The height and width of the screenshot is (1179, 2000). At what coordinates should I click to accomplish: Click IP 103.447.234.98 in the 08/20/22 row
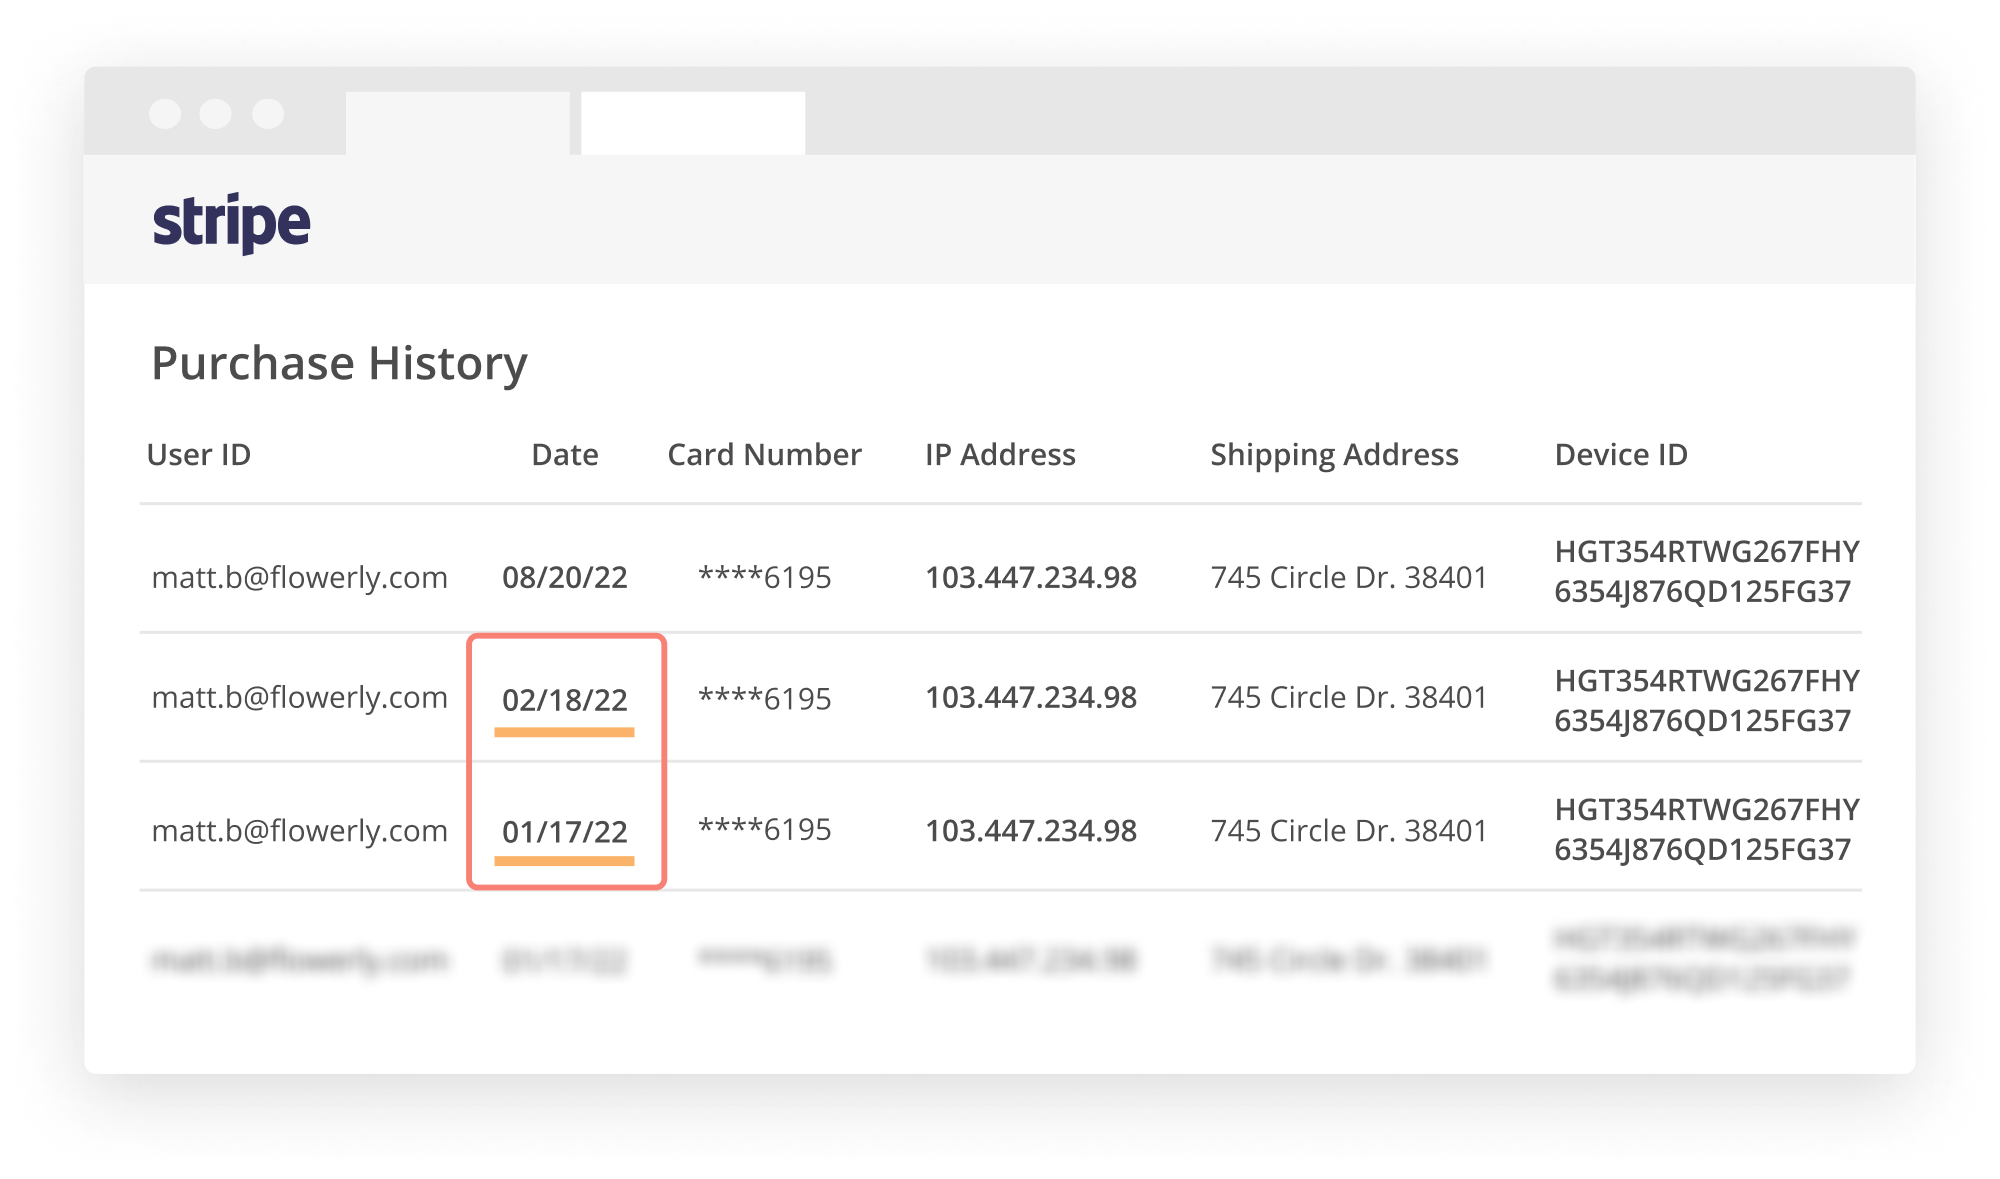(x=1031, y=578)
